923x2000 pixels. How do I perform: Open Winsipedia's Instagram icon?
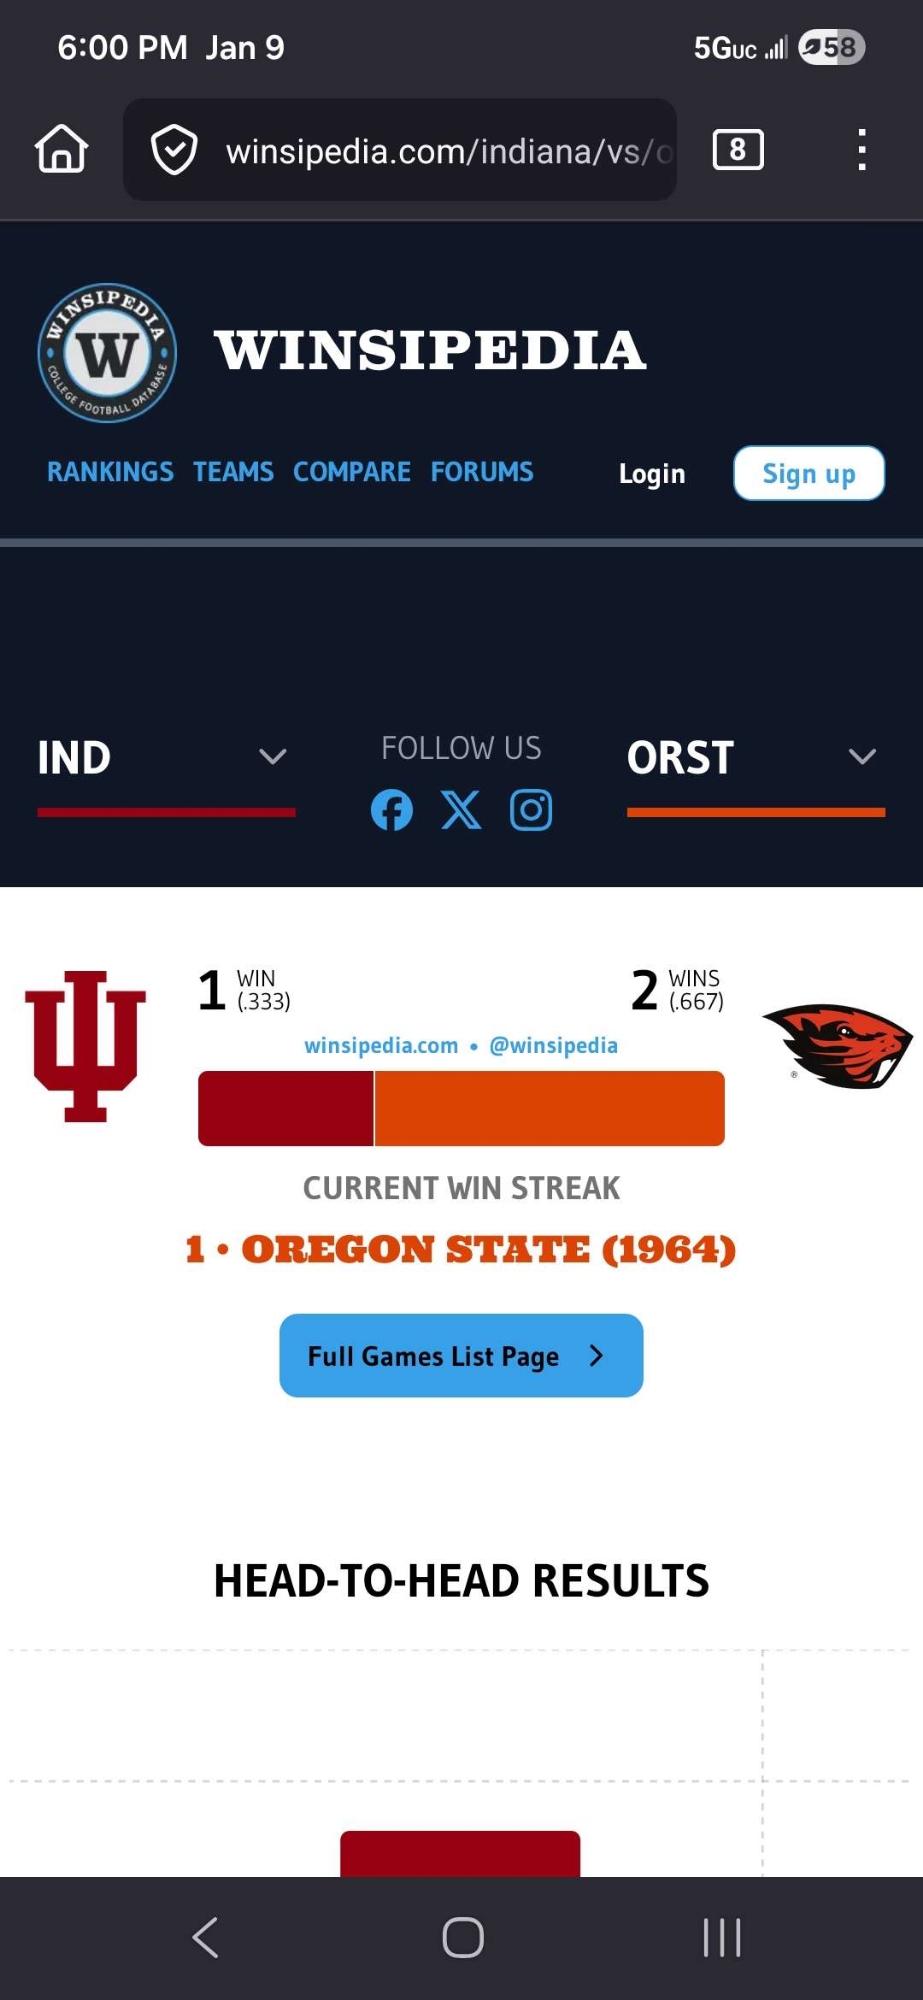(531, 810)
